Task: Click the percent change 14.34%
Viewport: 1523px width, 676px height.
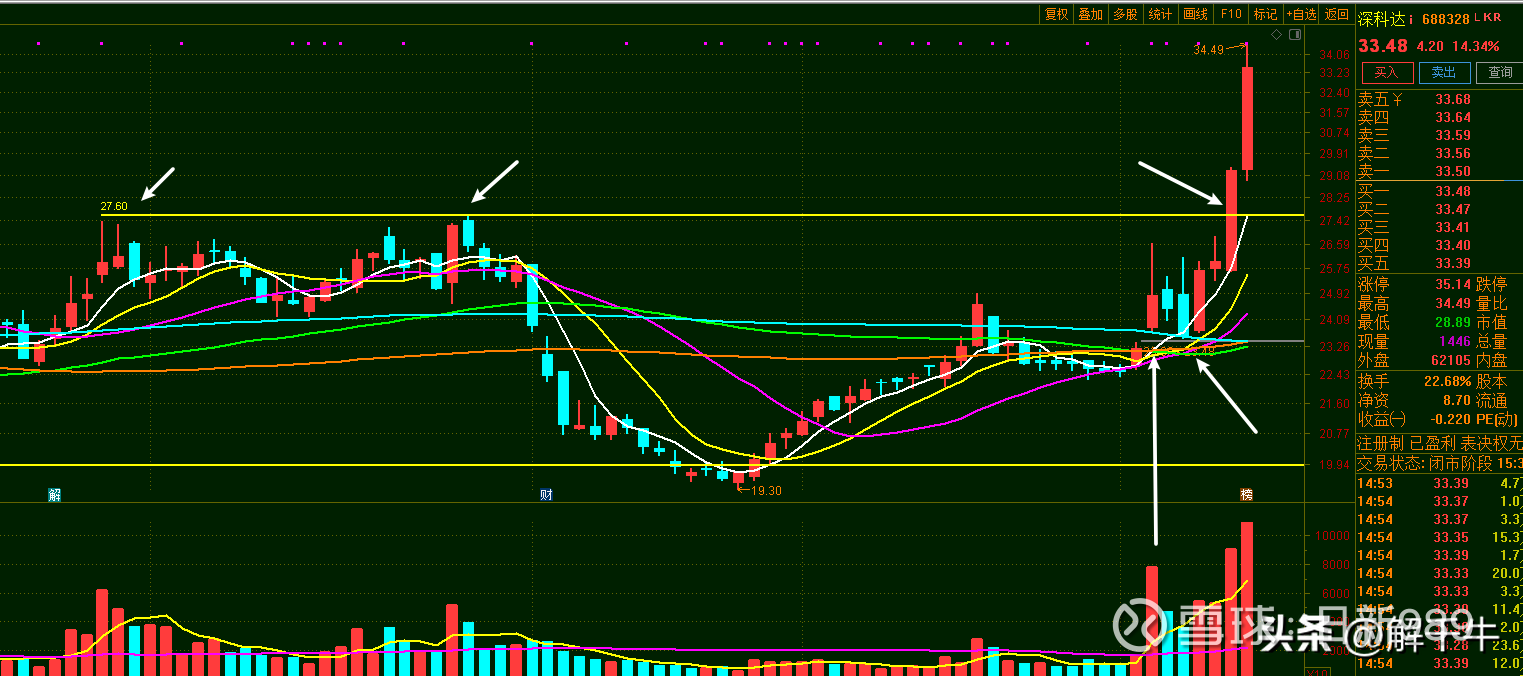Action: [x=1475, y=46]
